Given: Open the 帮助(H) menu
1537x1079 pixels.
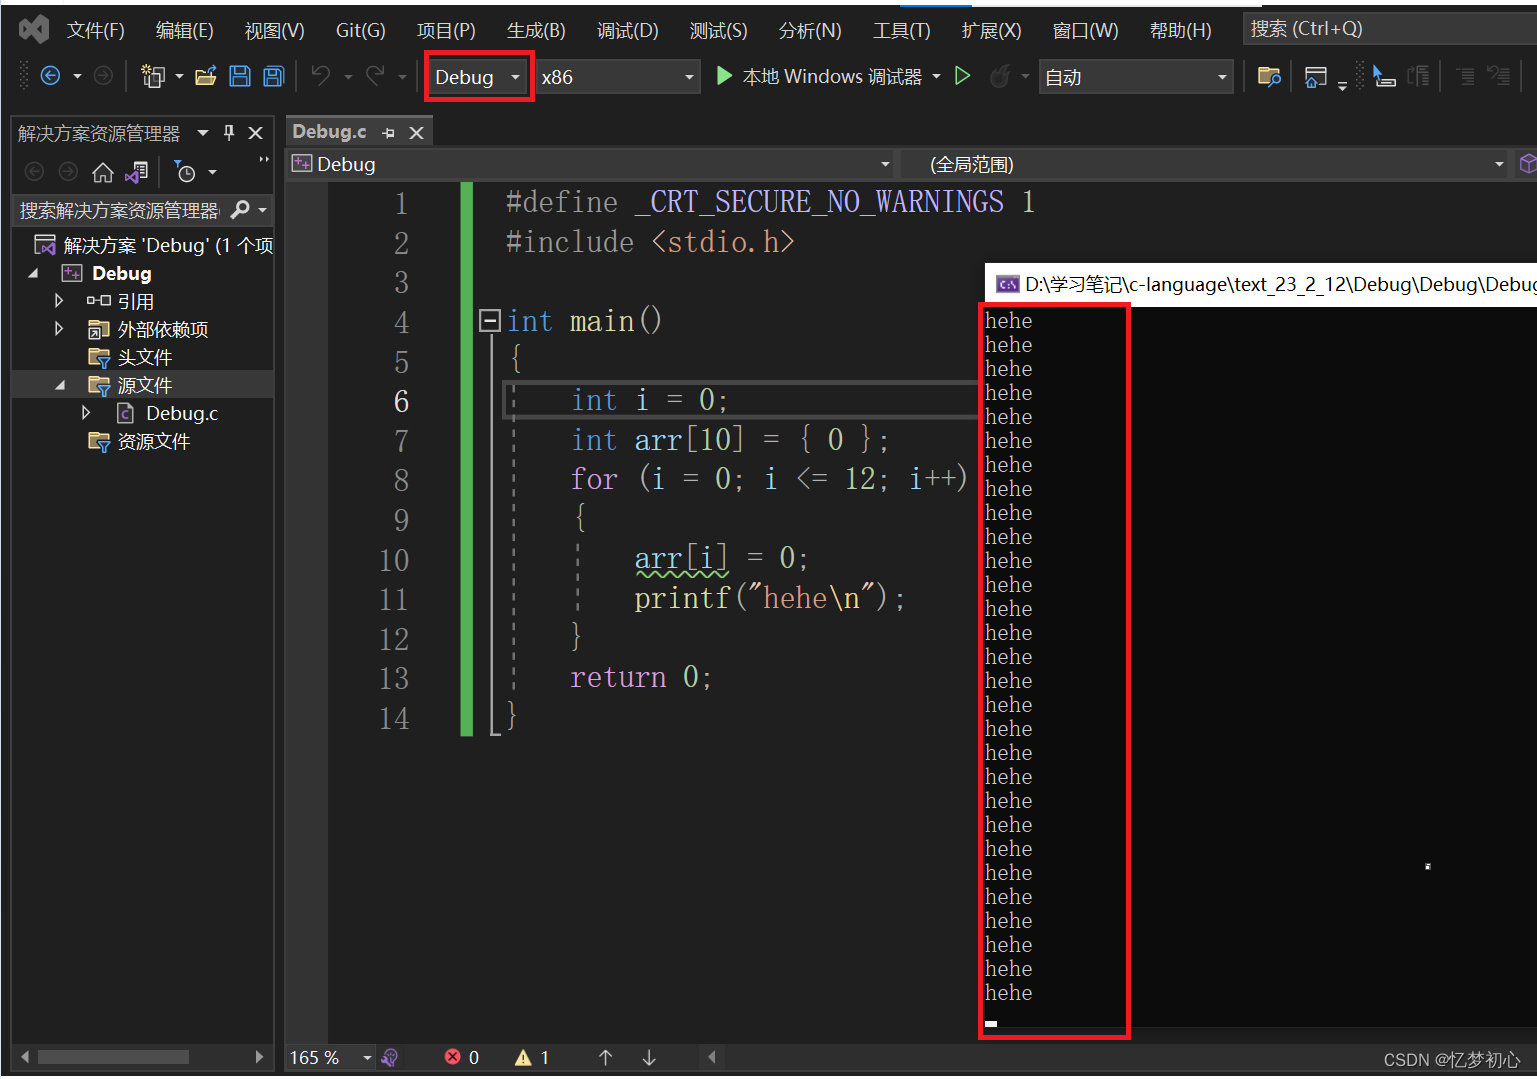Looking at the screenshot, I should pyautogui.click(x=1181, y=30).
